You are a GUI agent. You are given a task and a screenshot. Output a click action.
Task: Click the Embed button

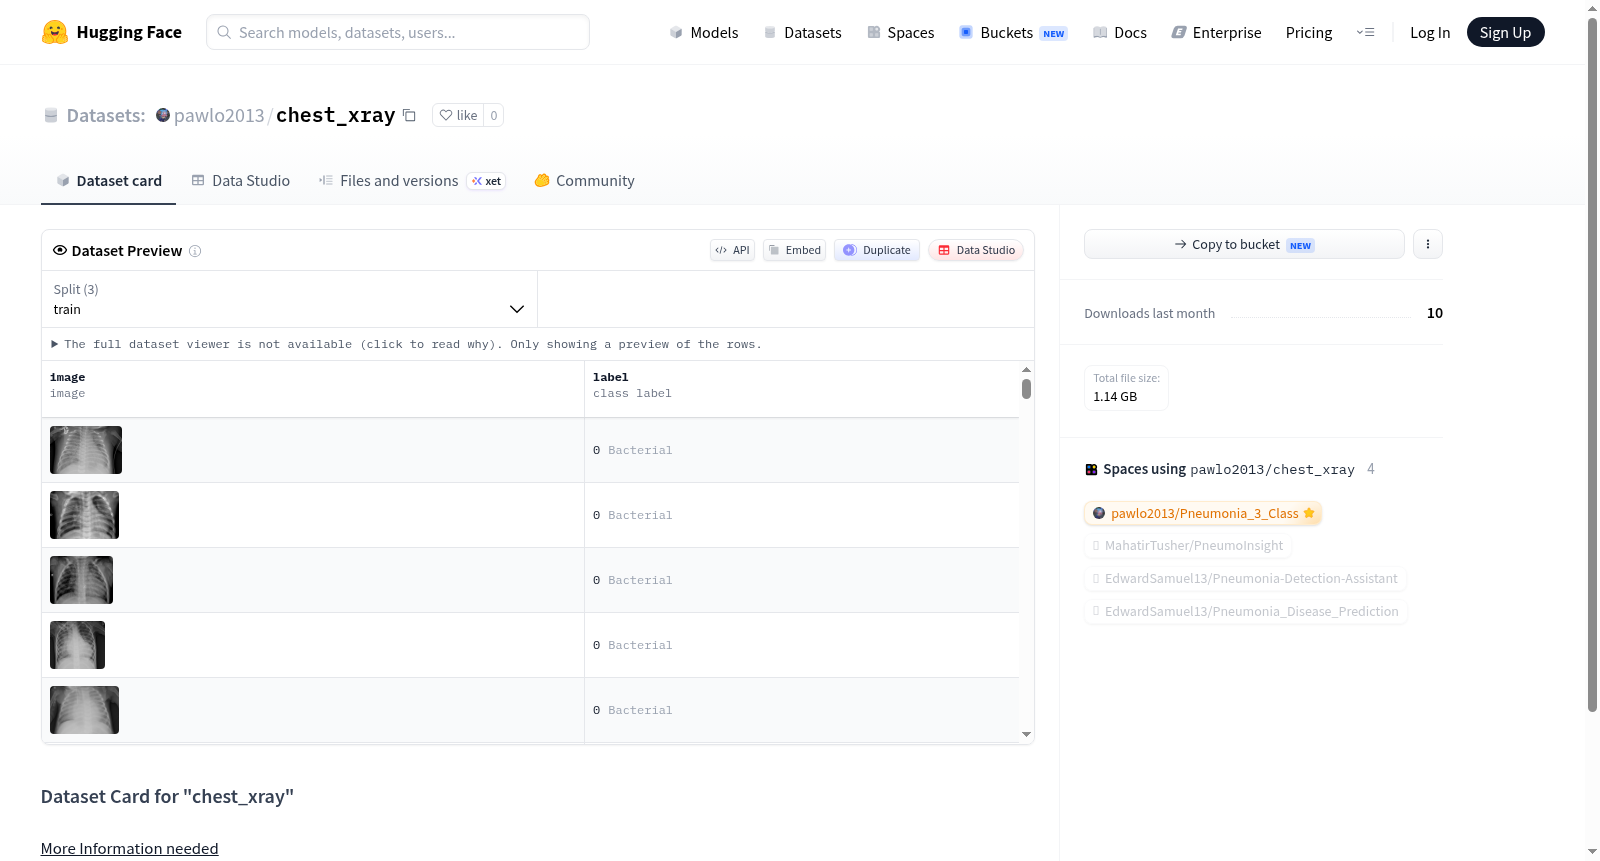coord(794,250)
